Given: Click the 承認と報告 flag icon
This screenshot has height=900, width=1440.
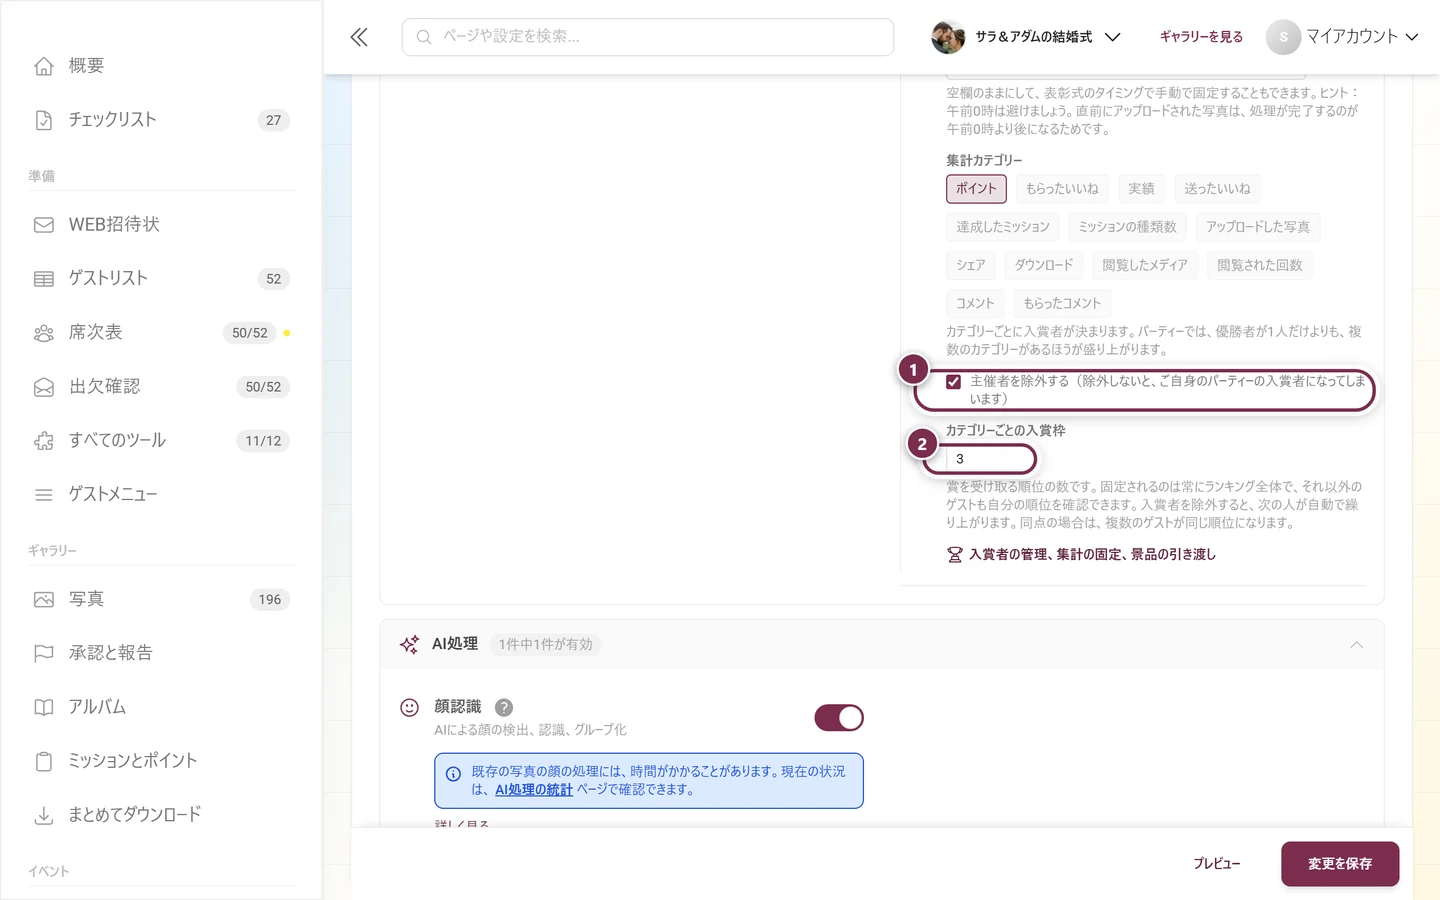Looking at the screenshot, I should (x=44, y=654).
